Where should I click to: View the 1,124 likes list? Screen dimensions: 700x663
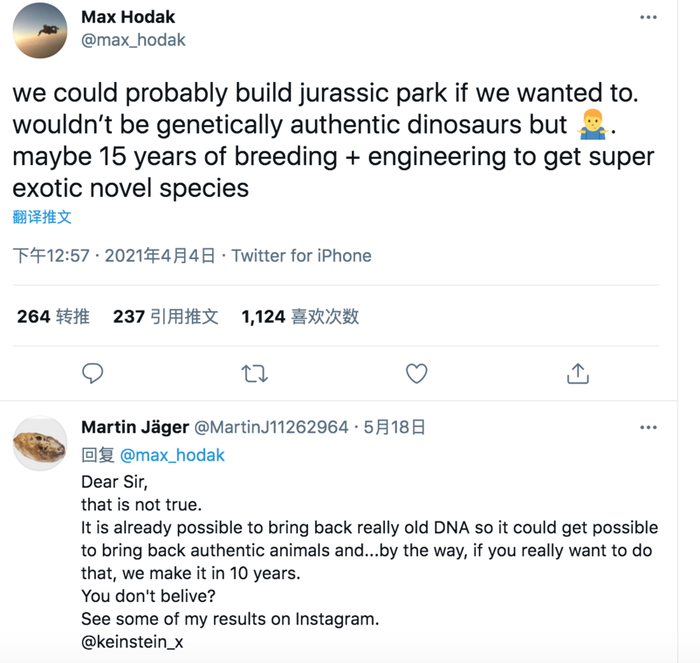pos(300,317)
